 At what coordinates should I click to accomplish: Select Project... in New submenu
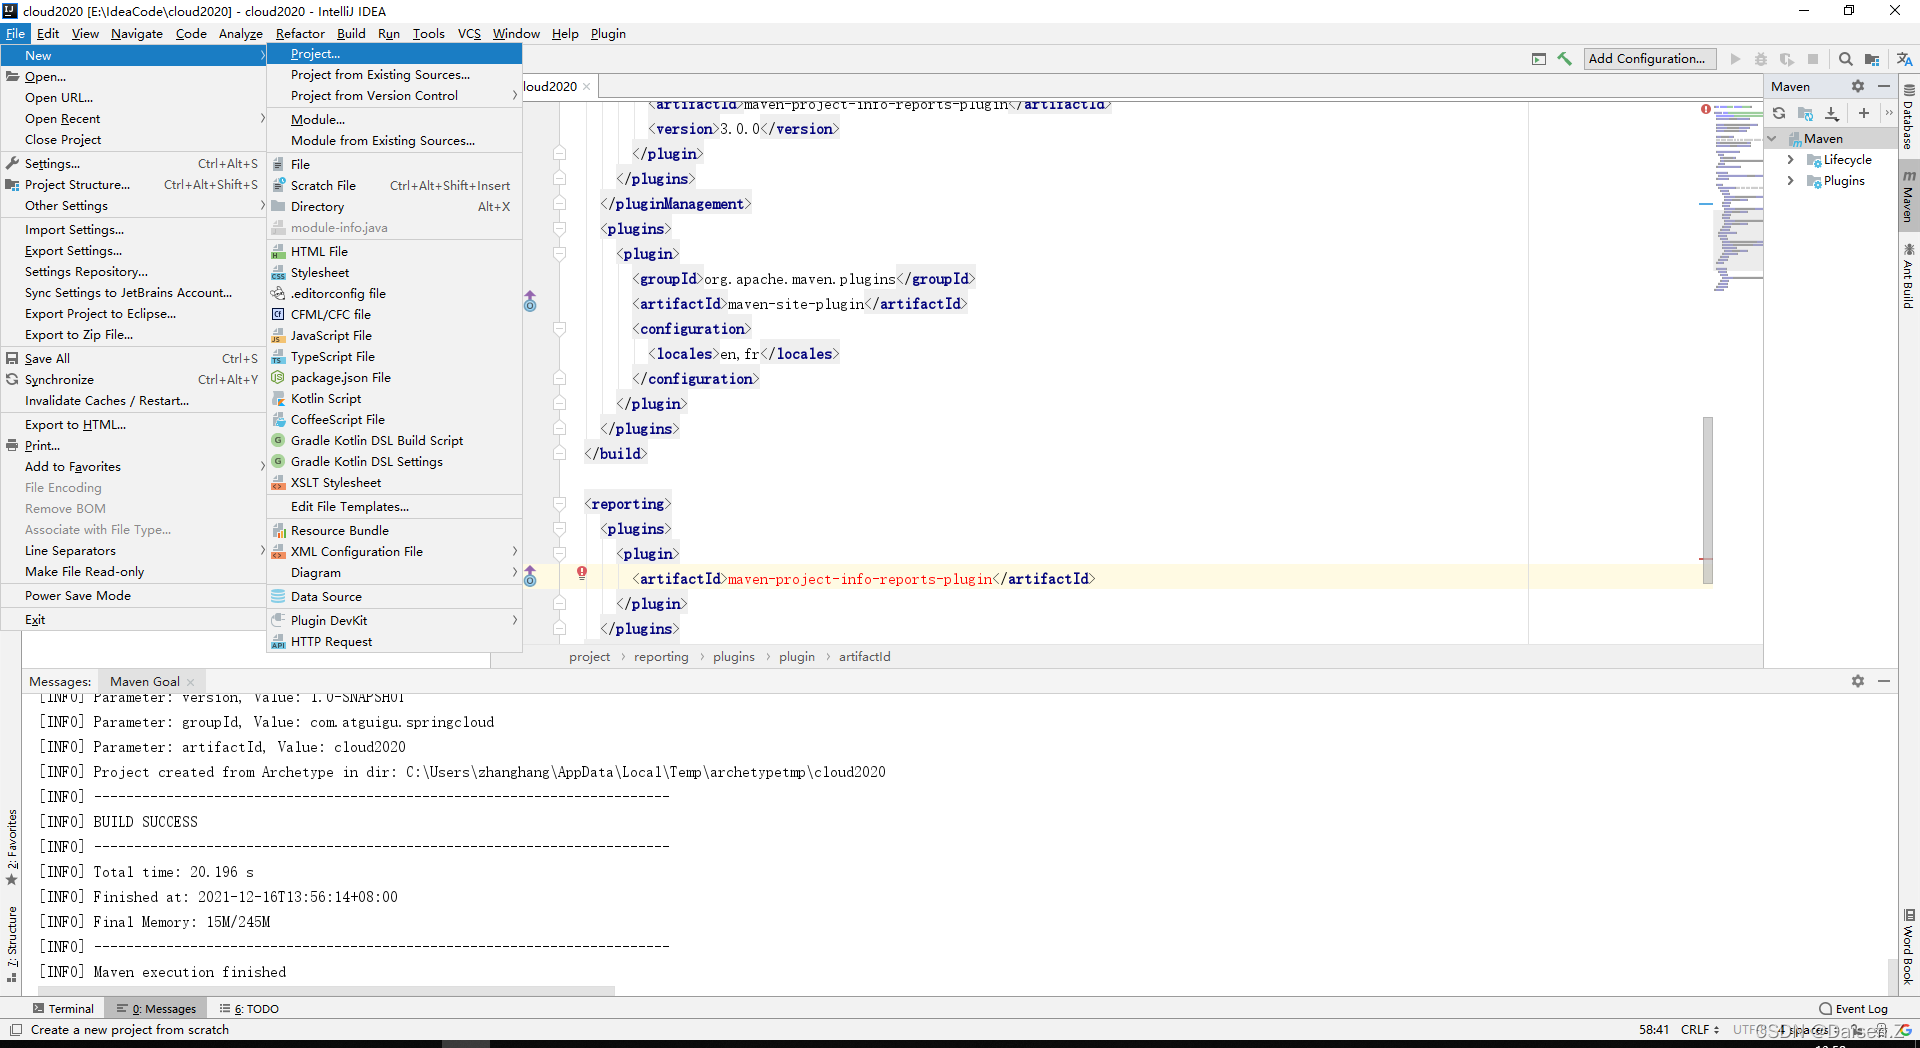click(394, 54)
